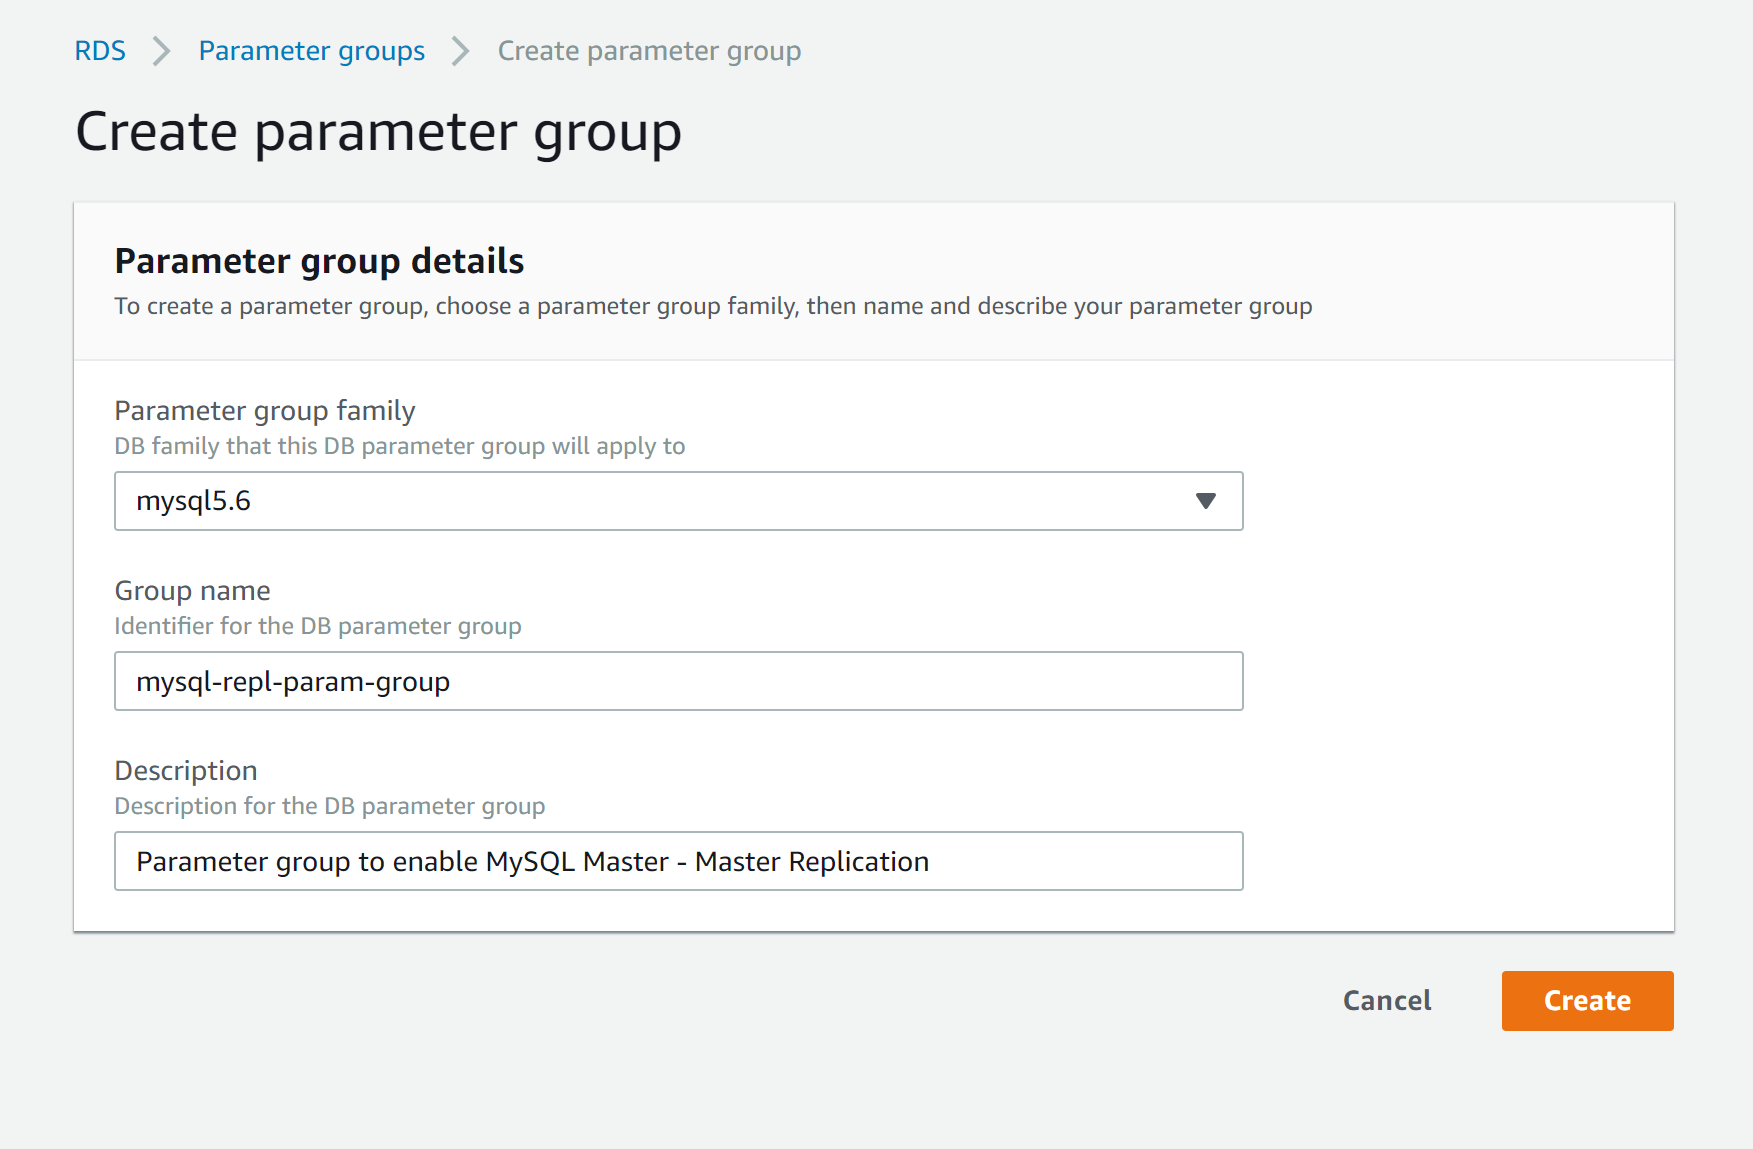
Task: Click the Create parameter group page title
Action: click(378, 130)
